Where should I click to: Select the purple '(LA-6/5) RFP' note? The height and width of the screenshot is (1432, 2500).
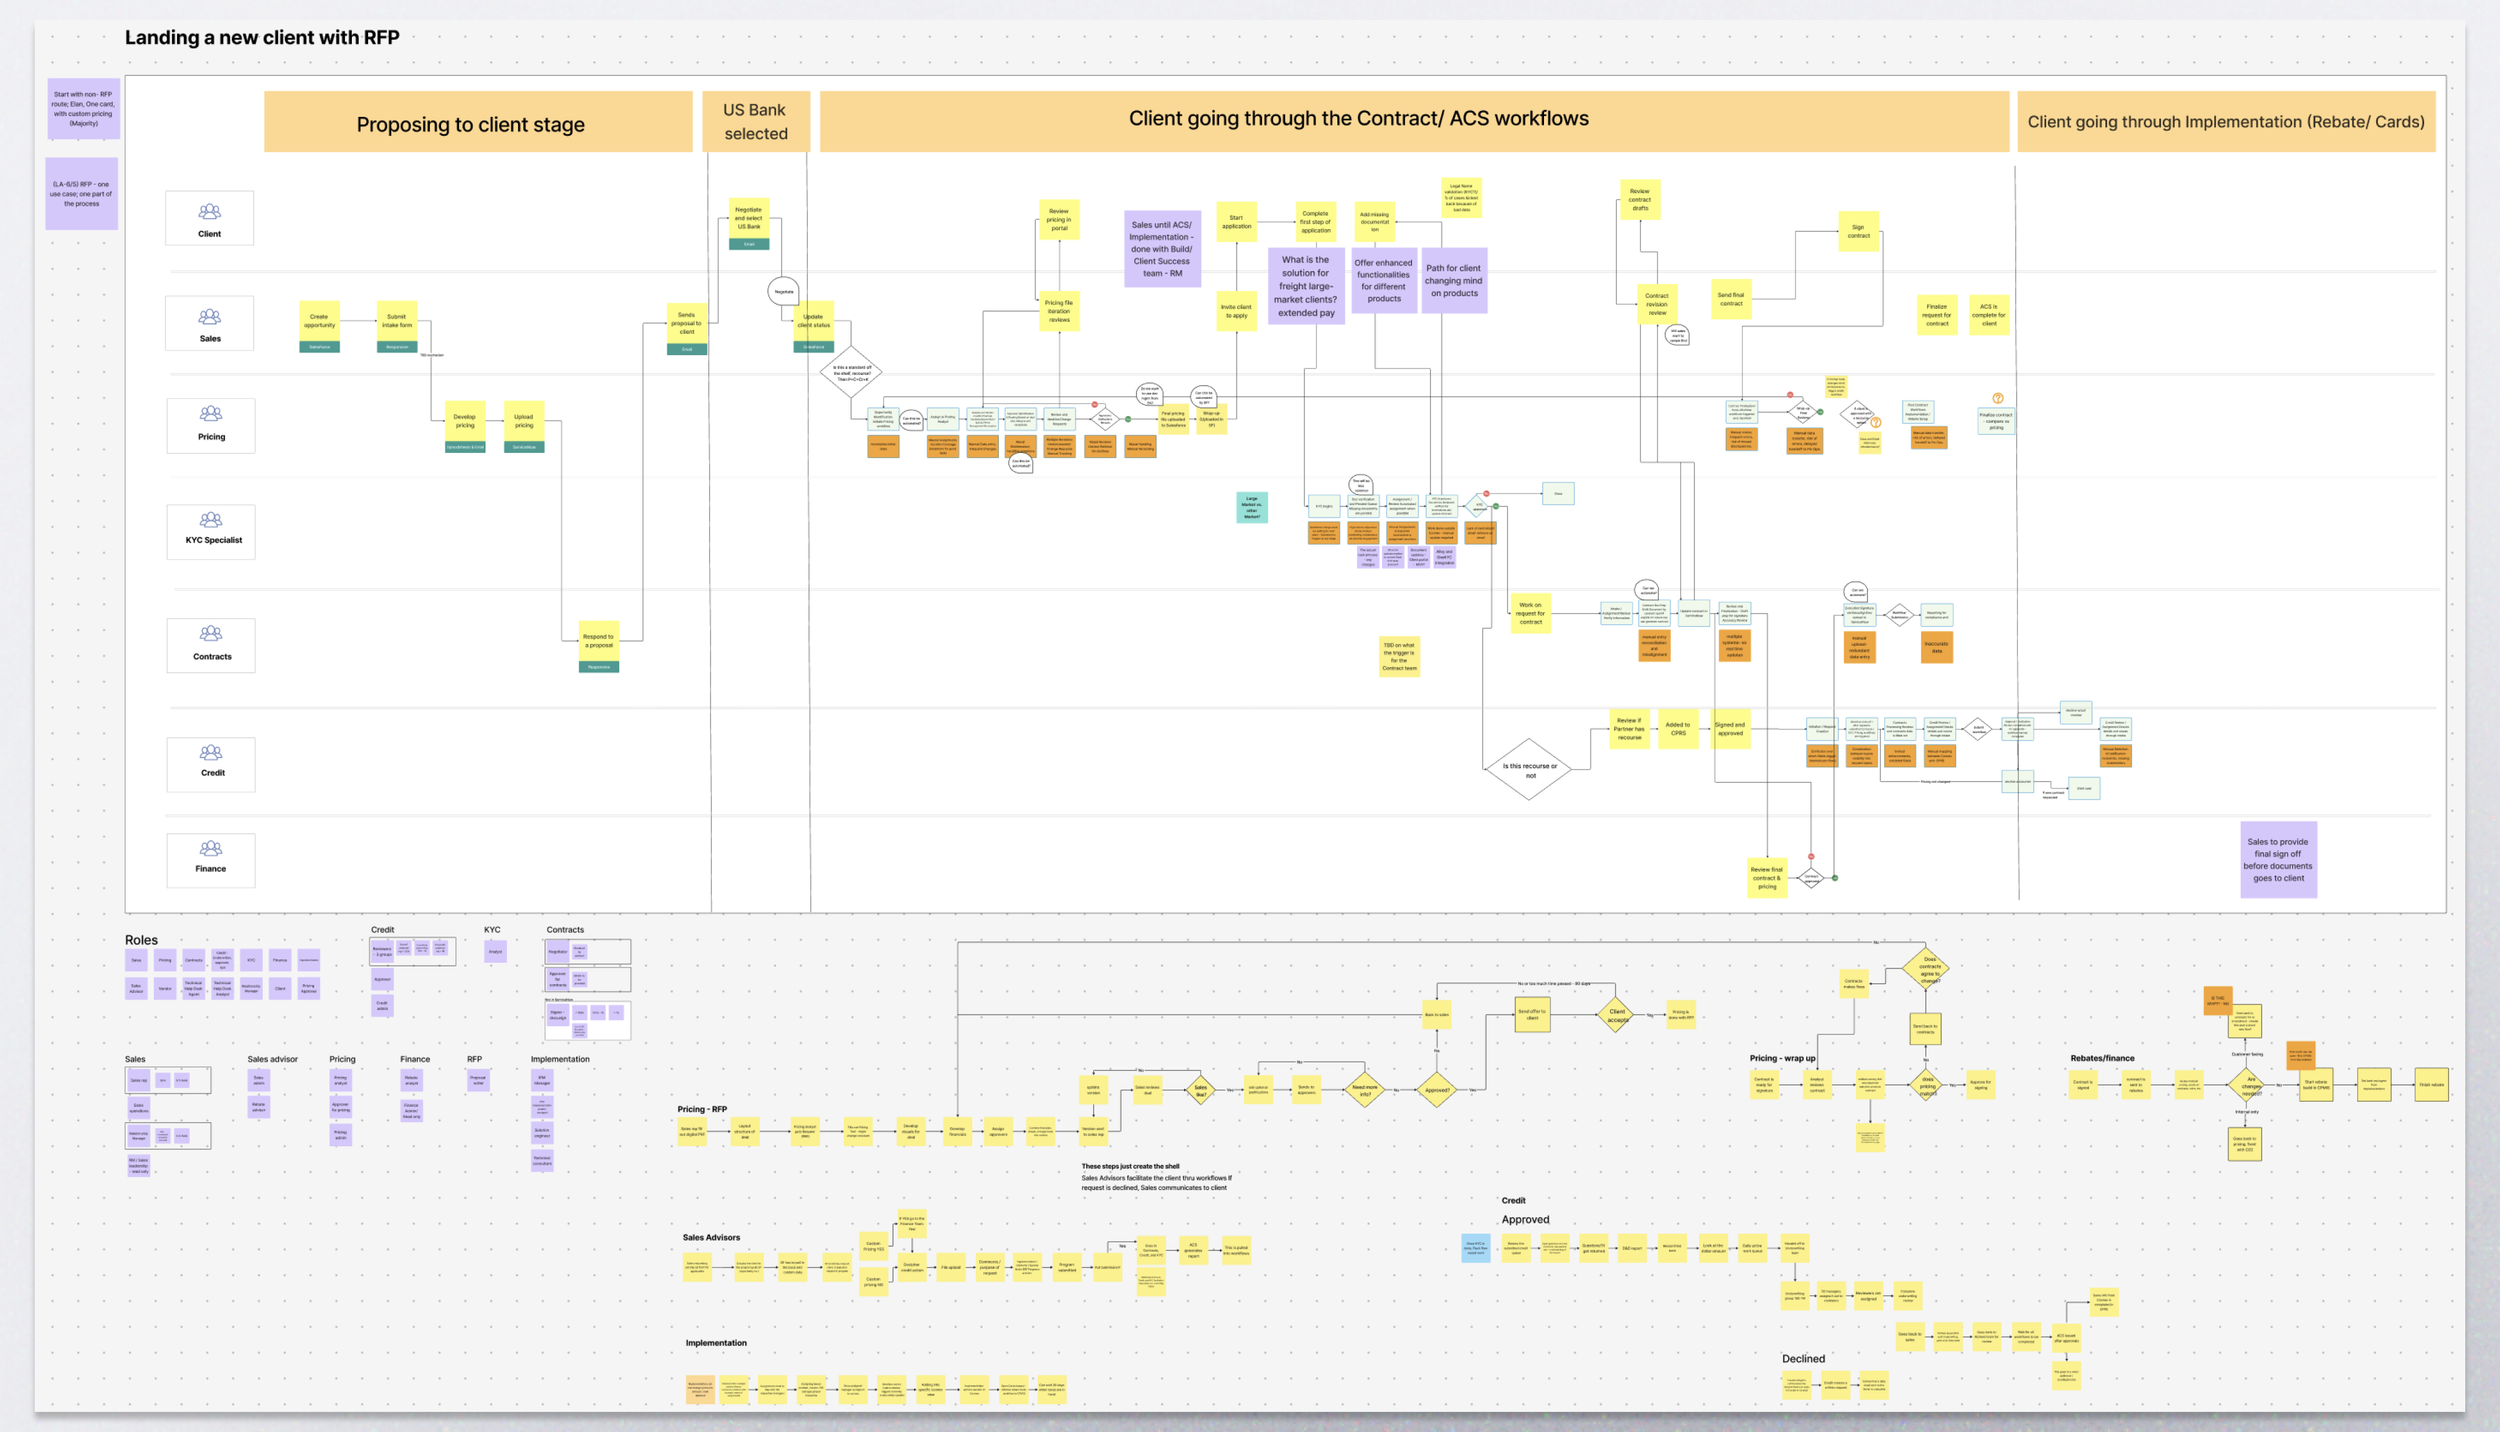[x=82, y=194]
